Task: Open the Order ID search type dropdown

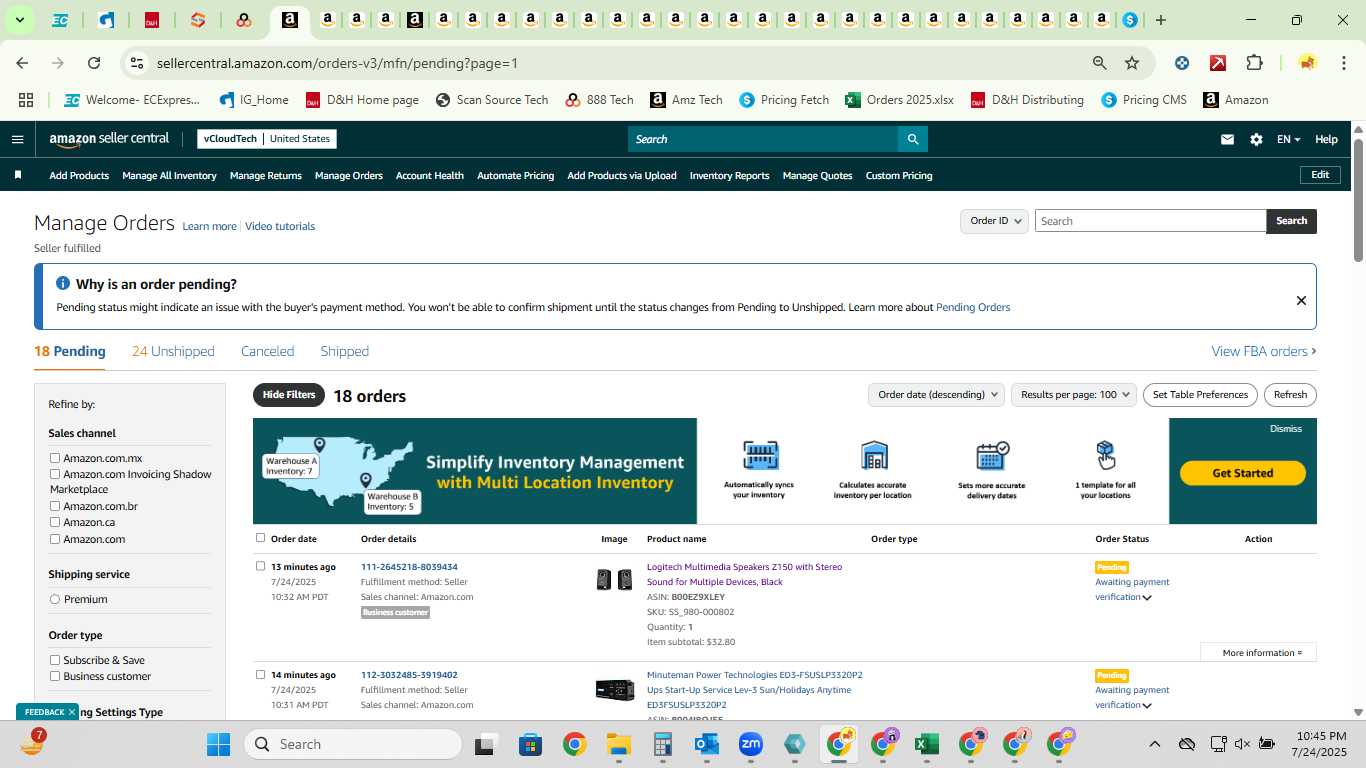Action: pos(995,221)
